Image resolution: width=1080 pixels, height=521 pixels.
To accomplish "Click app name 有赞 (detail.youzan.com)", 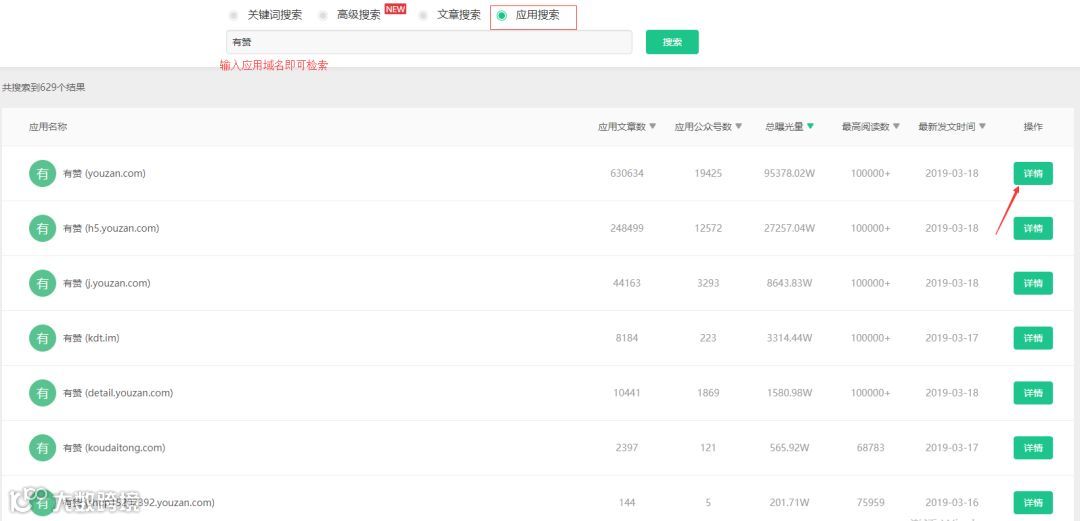I will [118, 393].
